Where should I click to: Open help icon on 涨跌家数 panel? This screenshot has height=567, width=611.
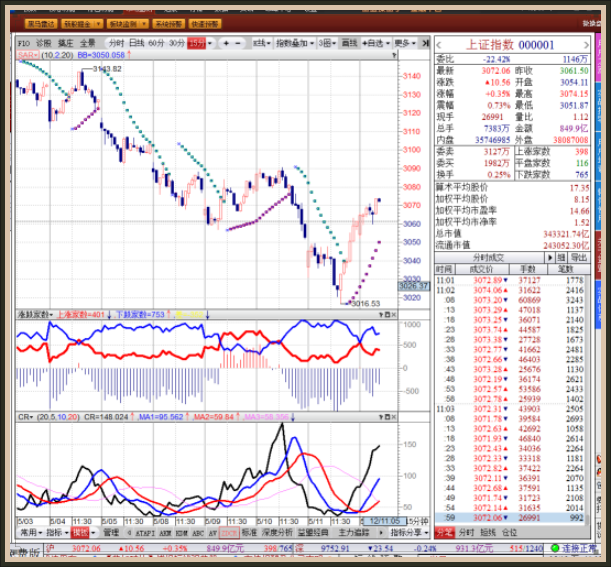click(381, 314)
